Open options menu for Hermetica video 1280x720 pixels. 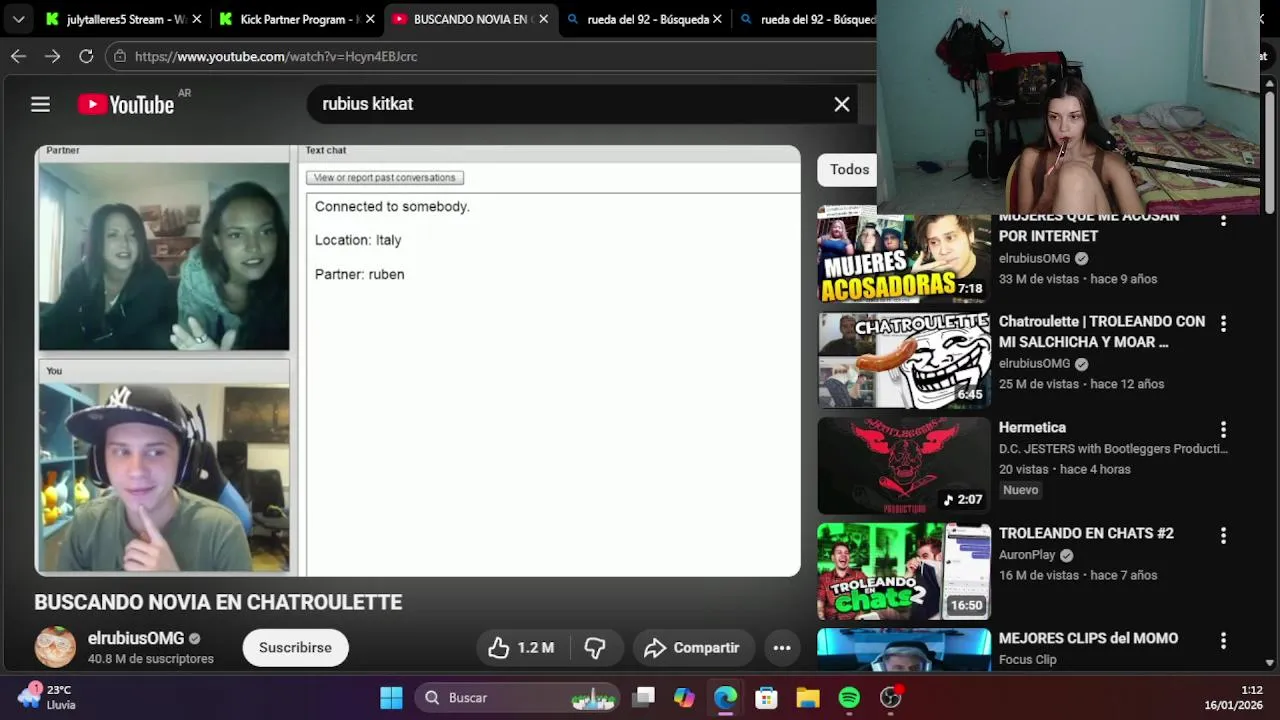1223,430
